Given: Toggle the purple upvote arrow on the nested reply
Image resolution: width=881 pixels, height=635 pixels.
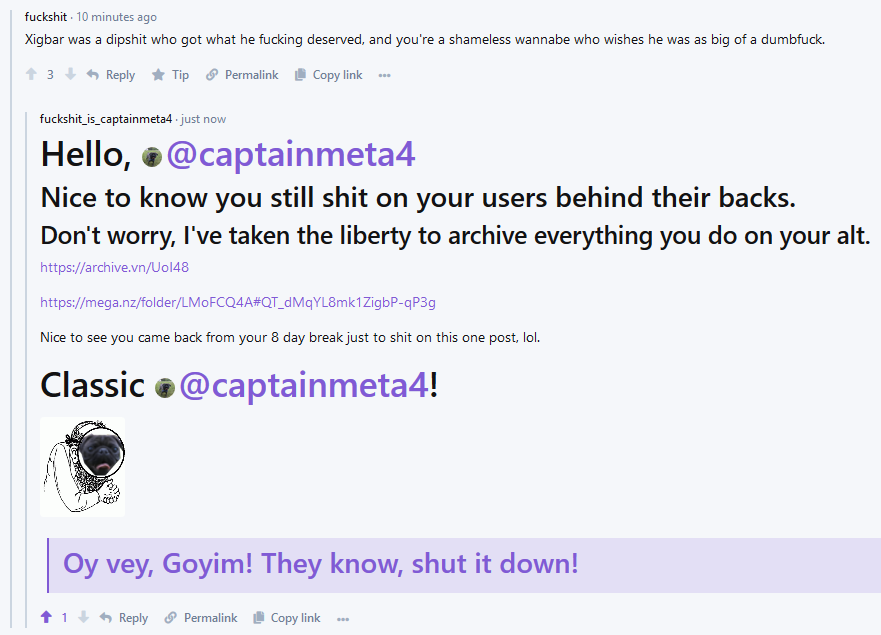Looking at the screenshot, I should tap(45, 618).
